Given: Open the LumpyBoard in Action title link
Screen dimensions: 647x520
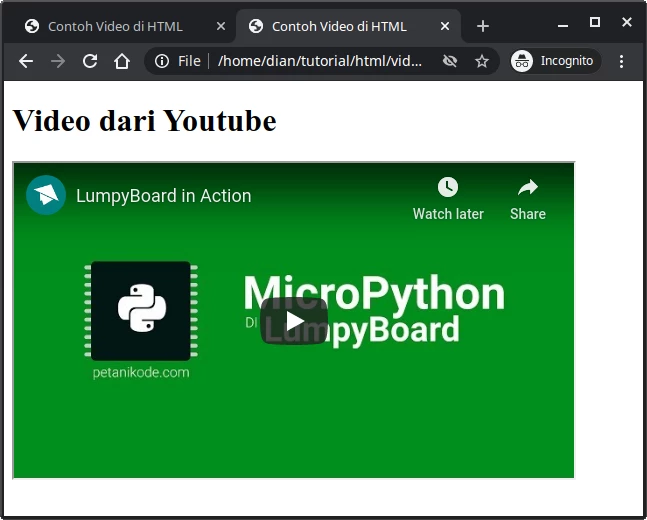Looking at the screenshot, I should point(163,196).
